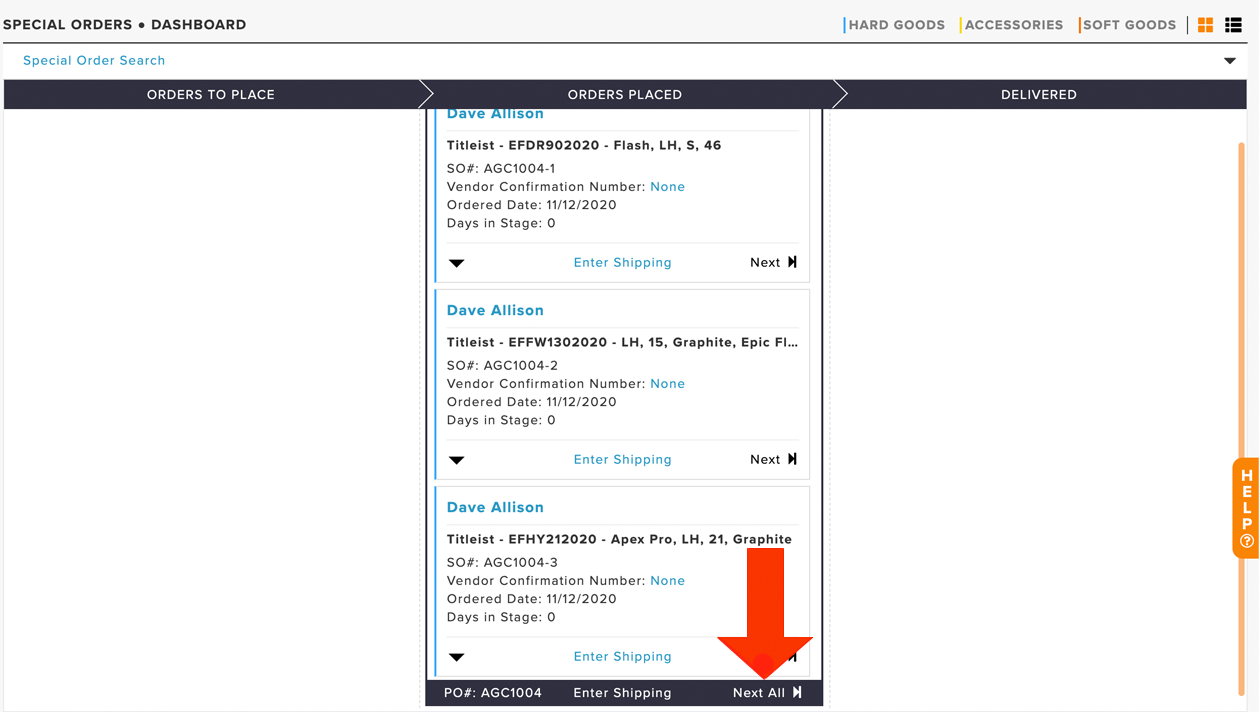The width and height of the screenshot is (1259, 712).
Task: Expand order AGC1004-2 details triangle
Action: point(457,460)
